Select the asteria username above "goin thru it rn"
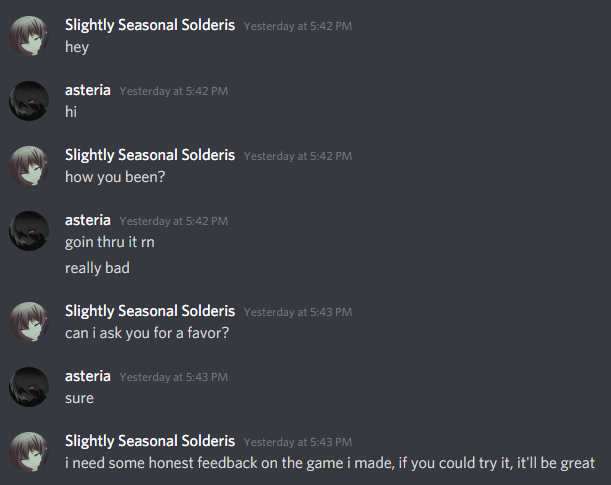The height and width of the screenshot is (485, 611). (x=88, y=220)
